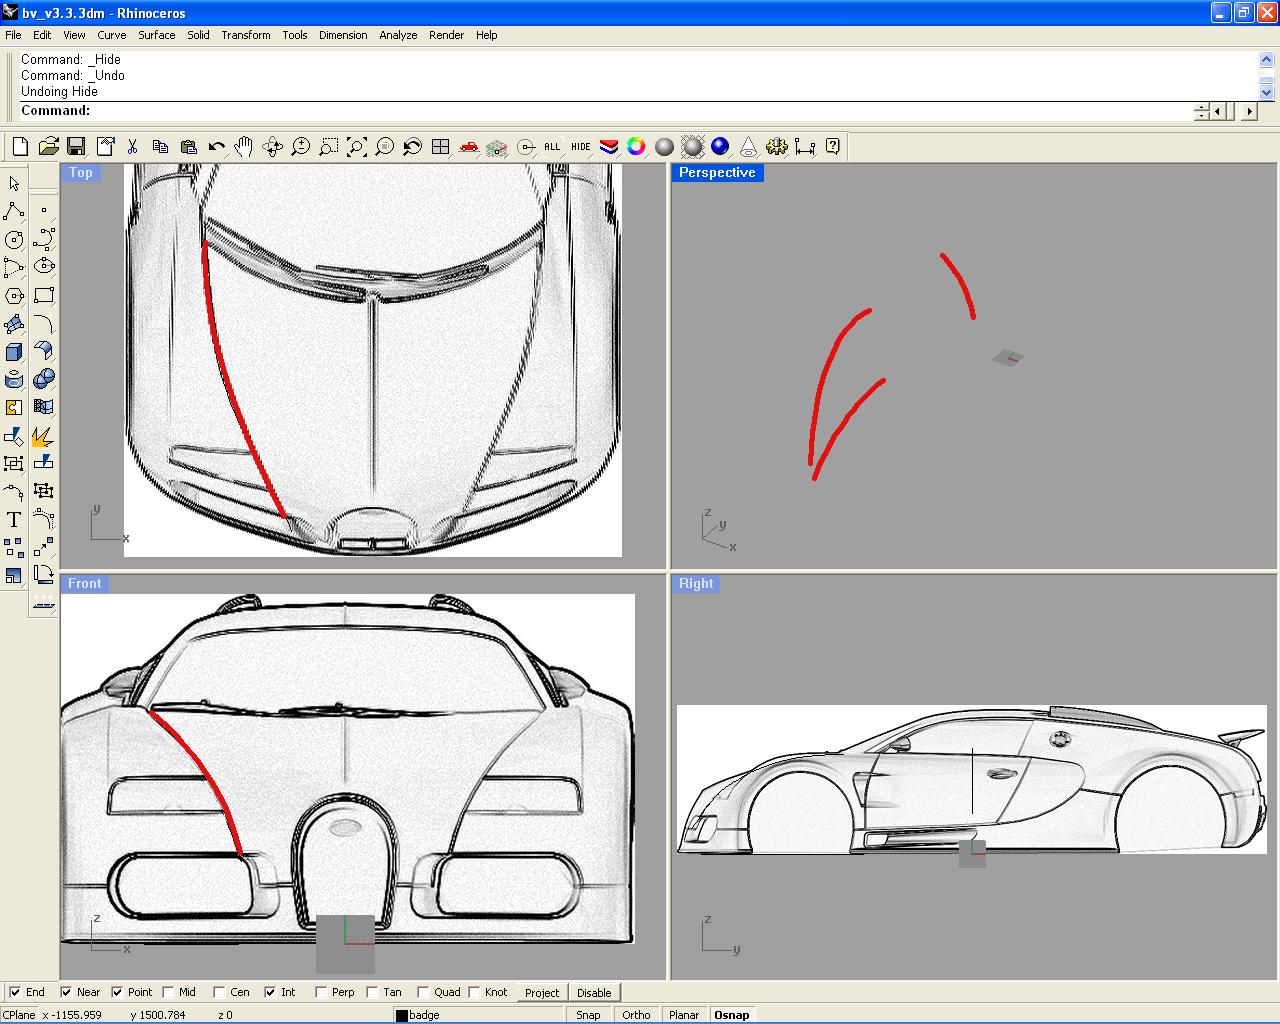The image size is (1280, 1024).
Task: Open Options with the gear icon
Action: (x=776, y=147)
